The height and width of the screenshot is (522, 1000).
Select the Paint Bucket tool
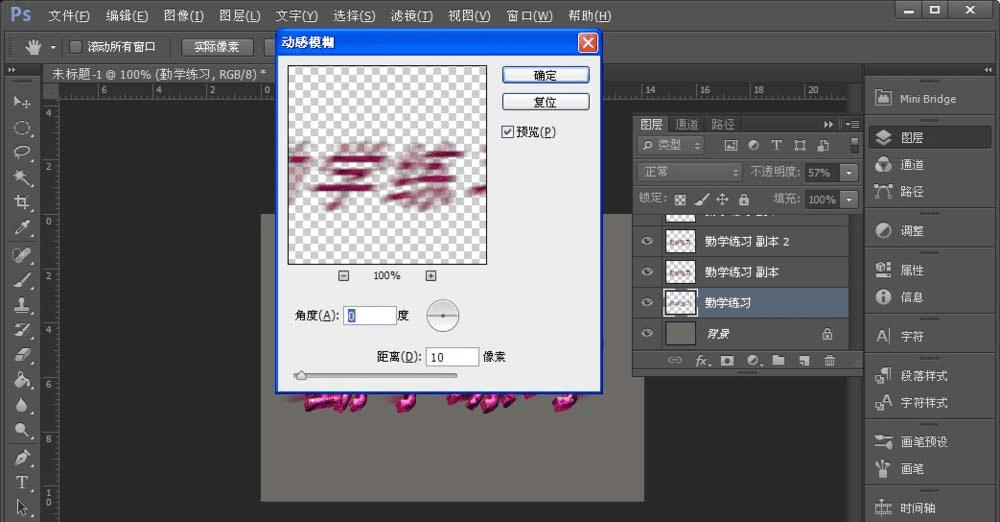(22, 380)
